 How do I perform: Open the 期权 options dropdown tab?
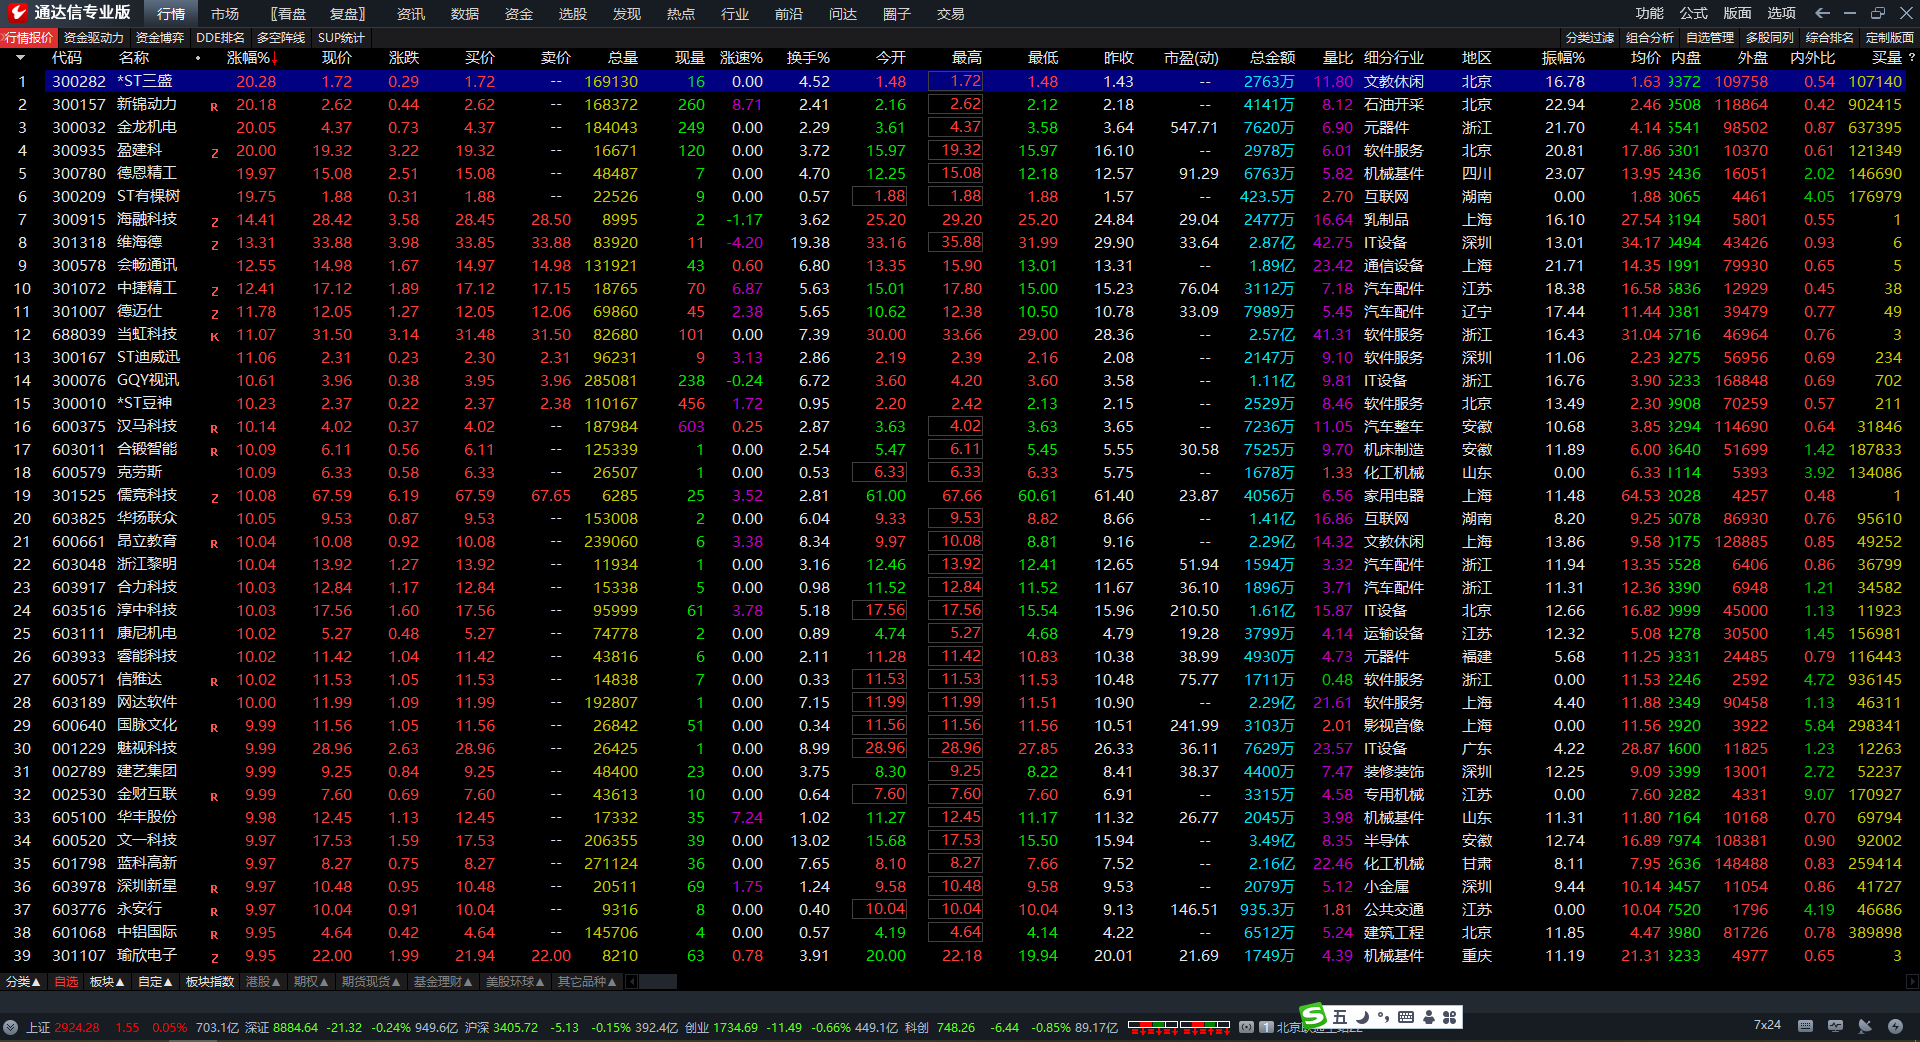tap(311, 982)
